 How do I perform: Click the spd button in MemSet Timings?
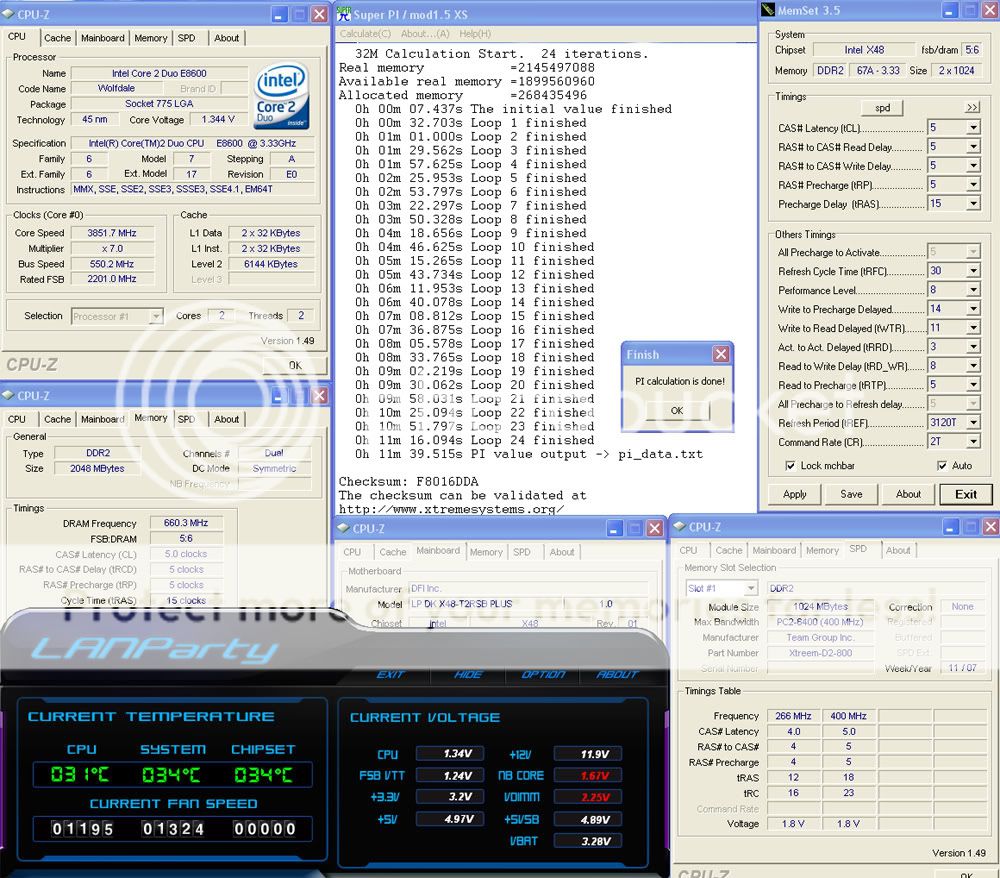click(x=882, y=108)
